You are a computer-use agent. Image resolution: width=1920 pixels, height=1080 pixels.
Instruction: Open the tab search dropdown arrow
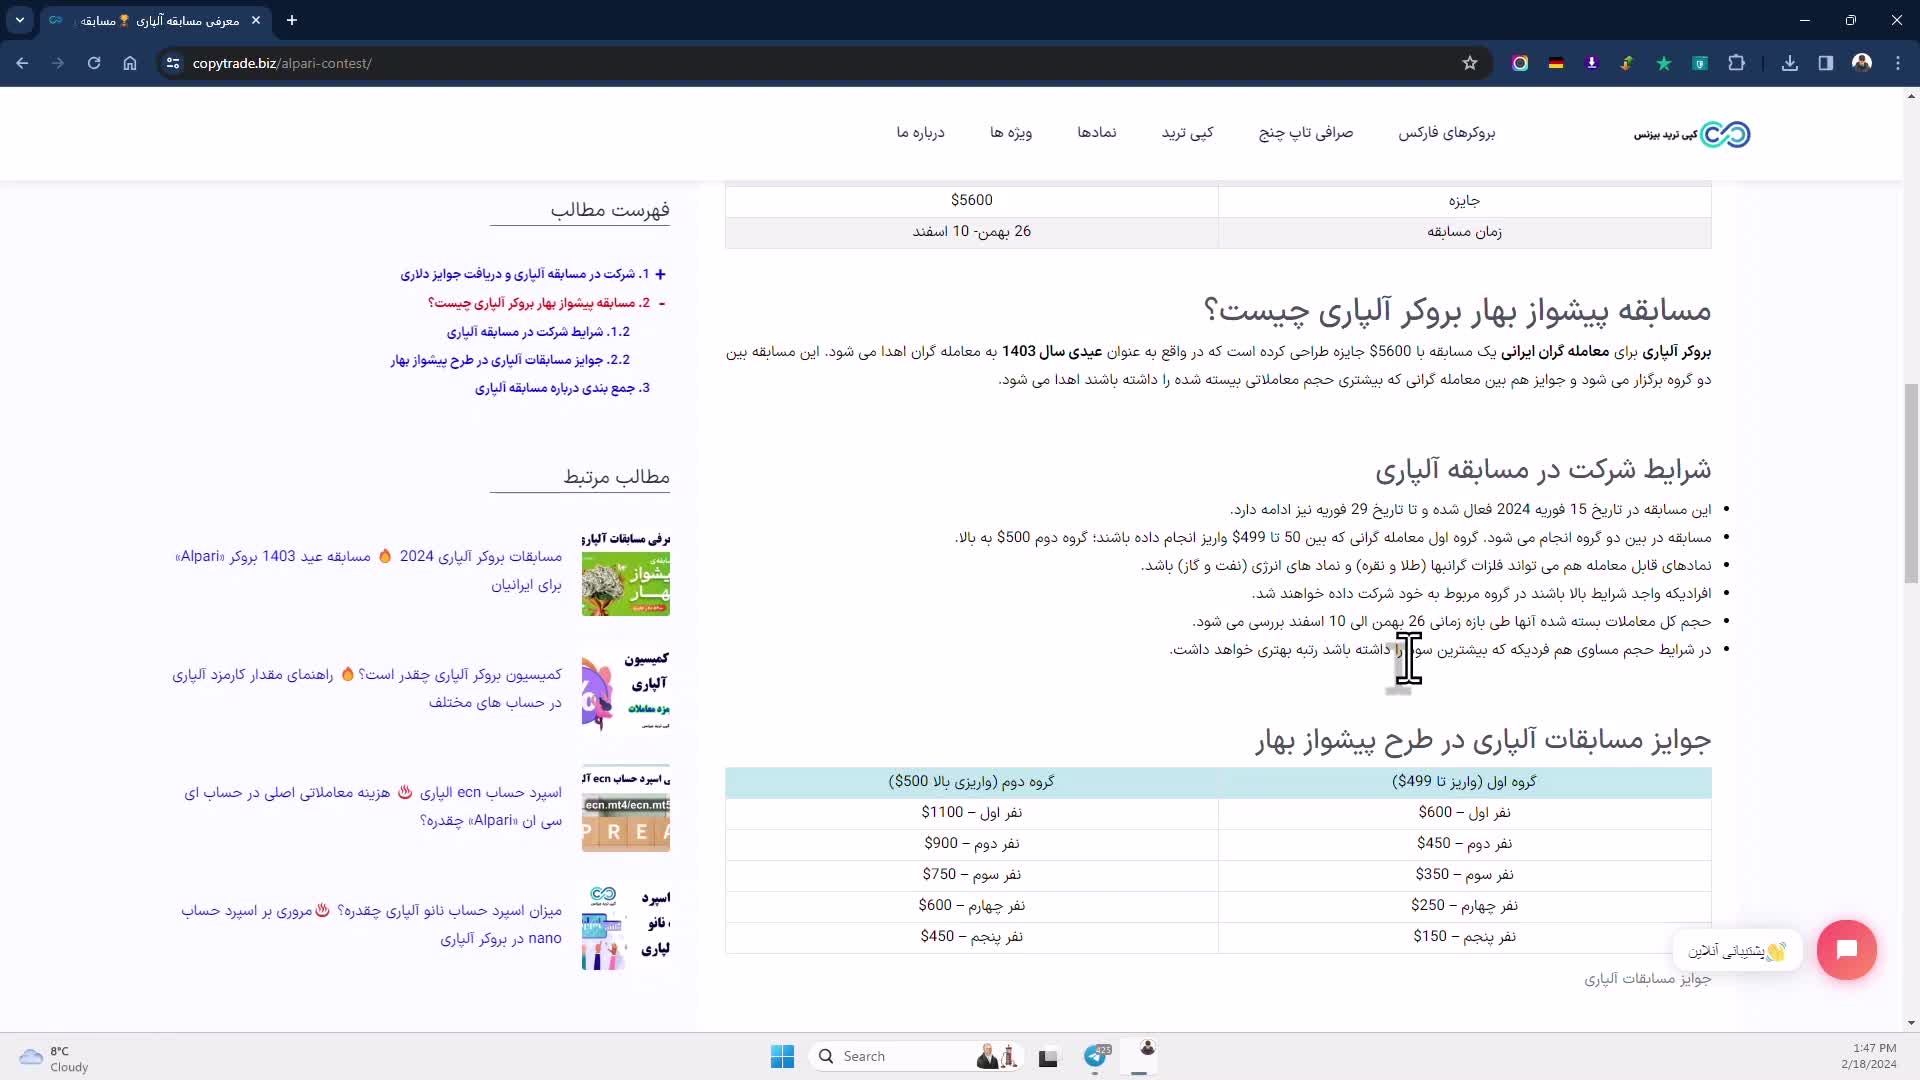point(19,20)
